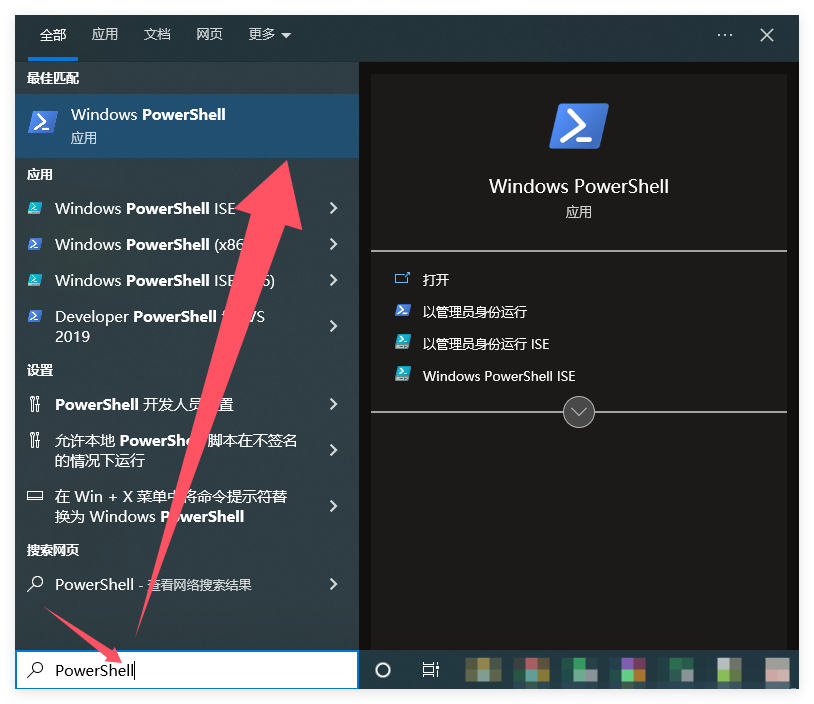Image resolution: width=814 pixels, height=704 pixels.
Task: Click the Windows PowerShell best match icon
Action: [42, 123]
